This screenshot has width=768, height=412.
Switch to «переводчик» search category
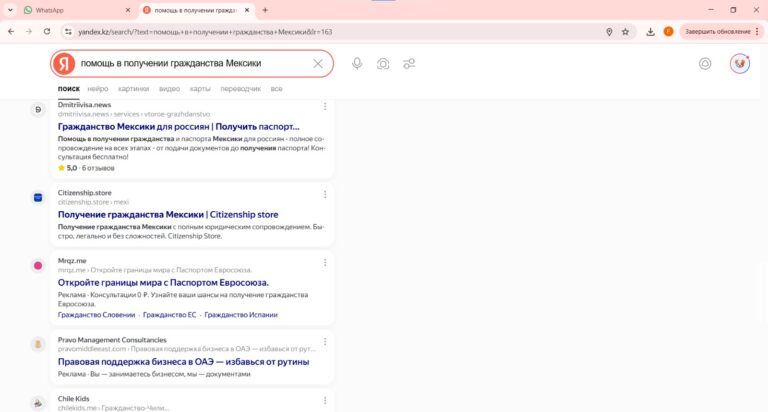[240, 89]
